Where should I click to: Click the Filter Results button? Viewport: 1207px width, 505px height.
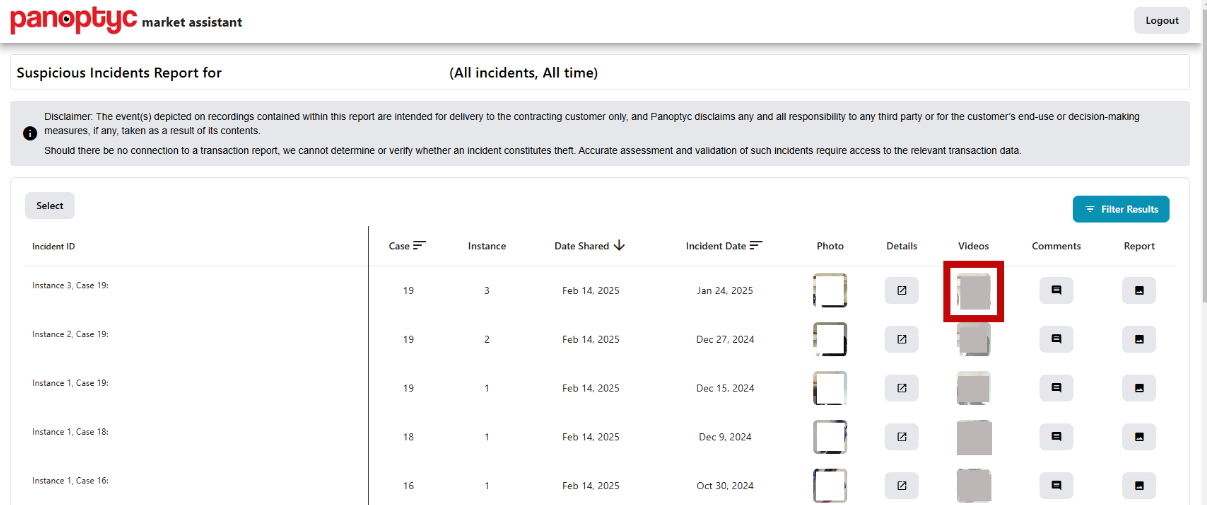coord(1120,209)
